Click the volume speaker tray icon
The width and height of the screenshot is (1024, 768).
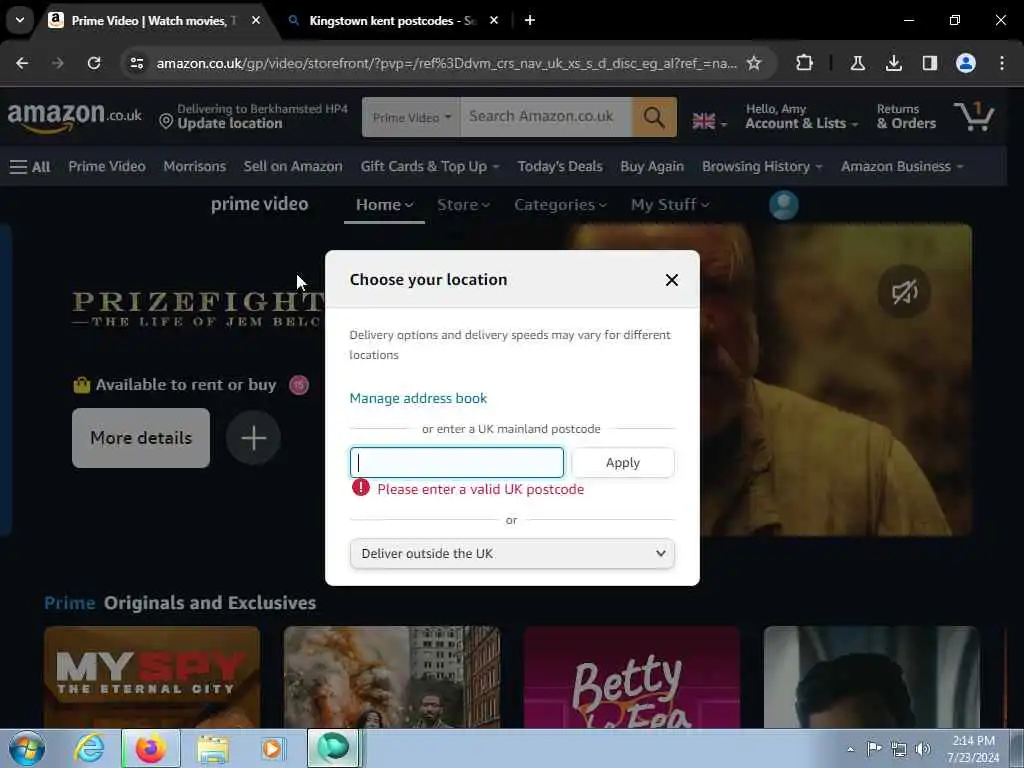pyautogui.click(x=923, y=749)
